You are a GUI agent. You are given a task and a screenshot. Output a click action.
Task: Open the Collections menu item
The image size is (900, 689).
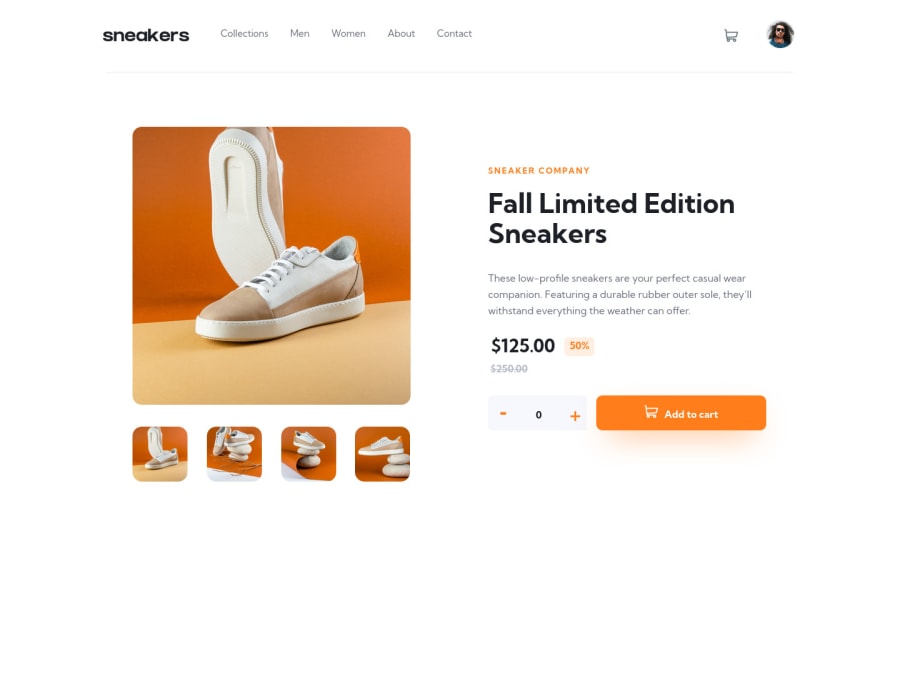244,33
